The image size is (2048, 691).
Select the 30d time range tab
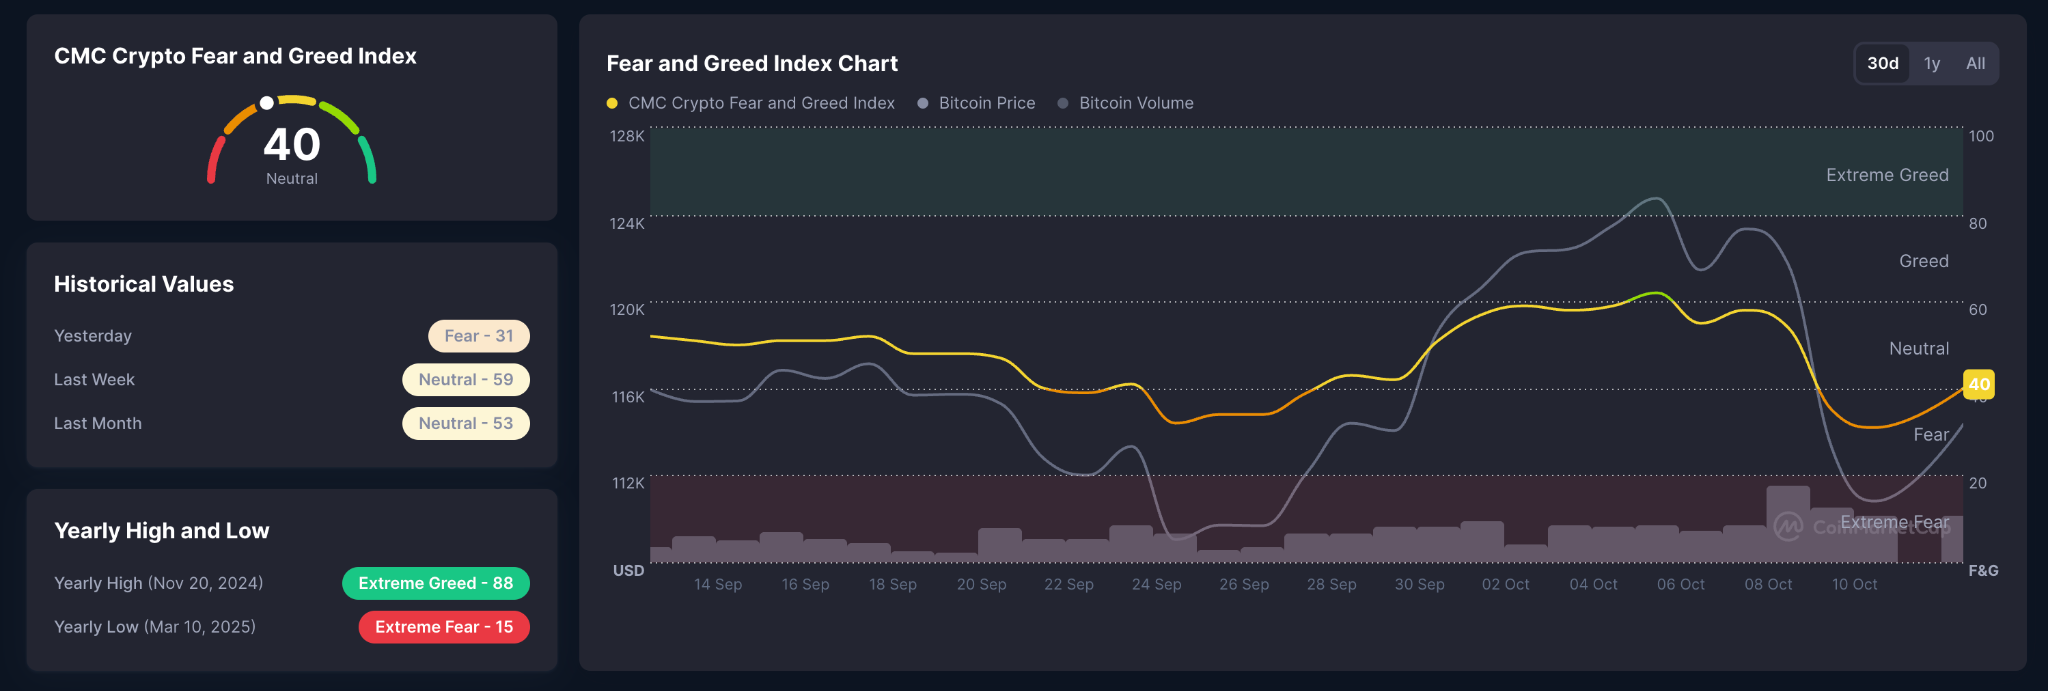(x=1883, y=63)
